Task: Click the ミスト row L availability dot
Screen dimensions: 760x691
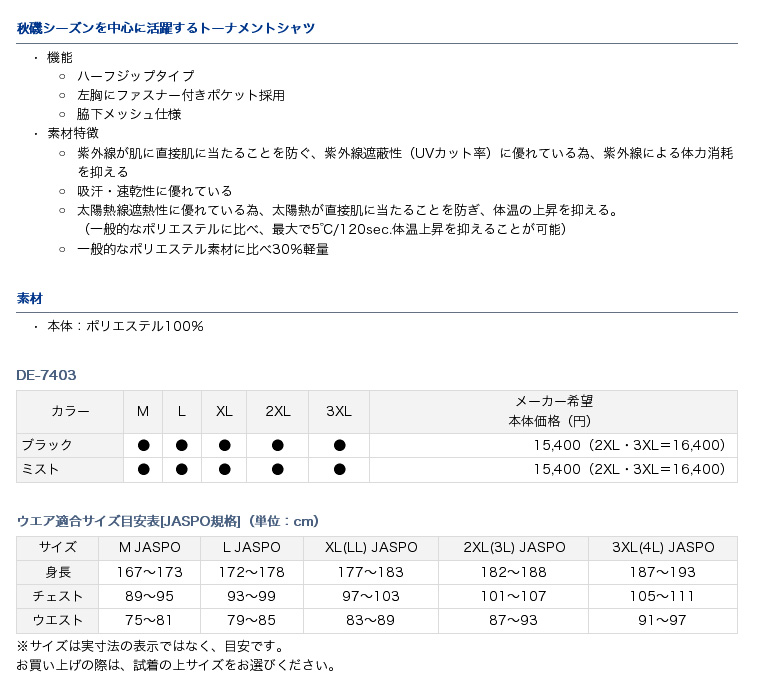Action: tap(182, 469)
